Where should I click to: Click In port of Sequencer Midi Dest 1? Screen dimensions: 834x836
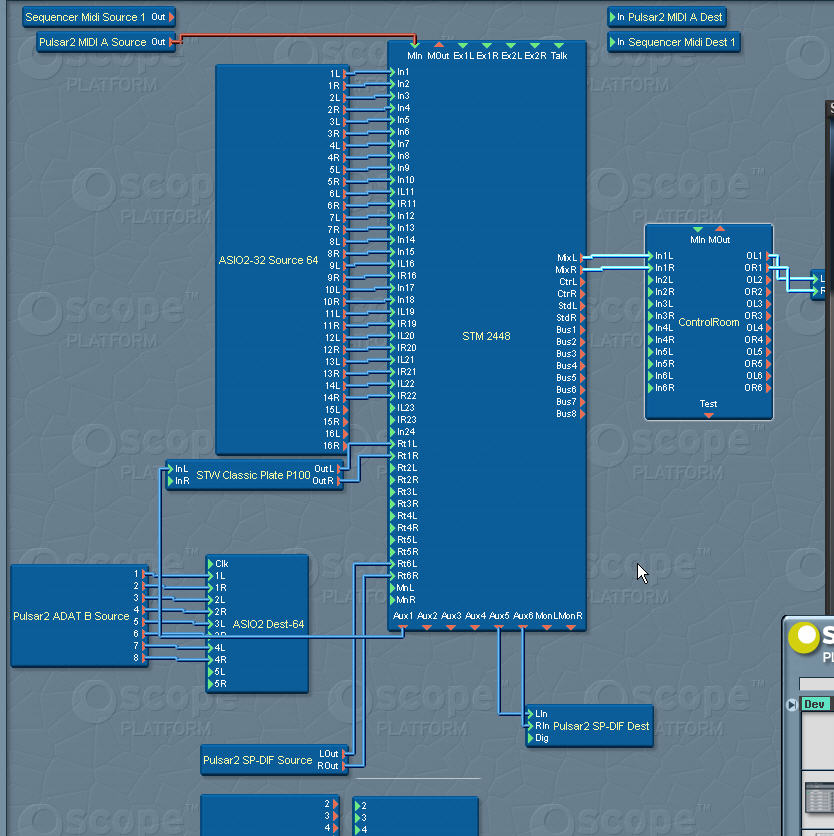tap(613, 42)
